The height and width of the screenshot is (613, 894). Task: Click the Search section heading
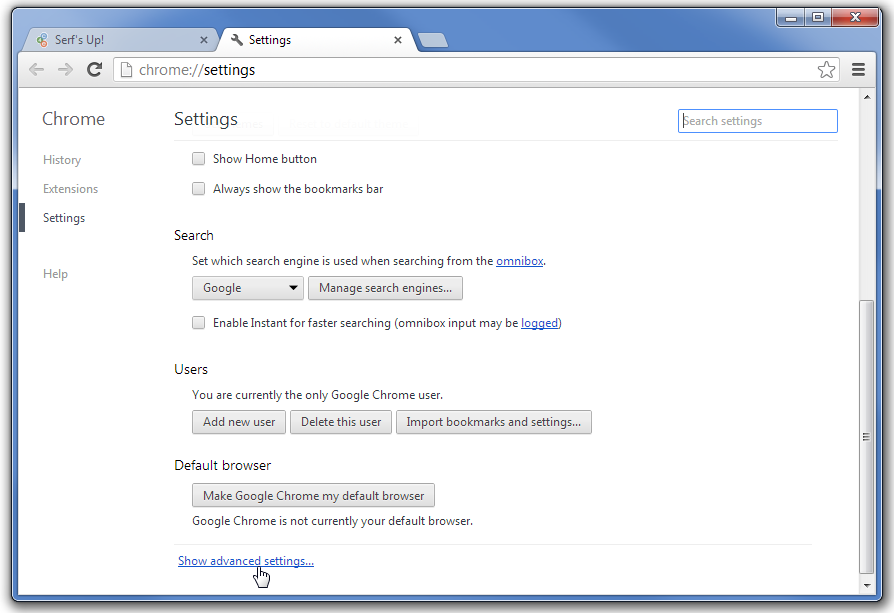194,236
